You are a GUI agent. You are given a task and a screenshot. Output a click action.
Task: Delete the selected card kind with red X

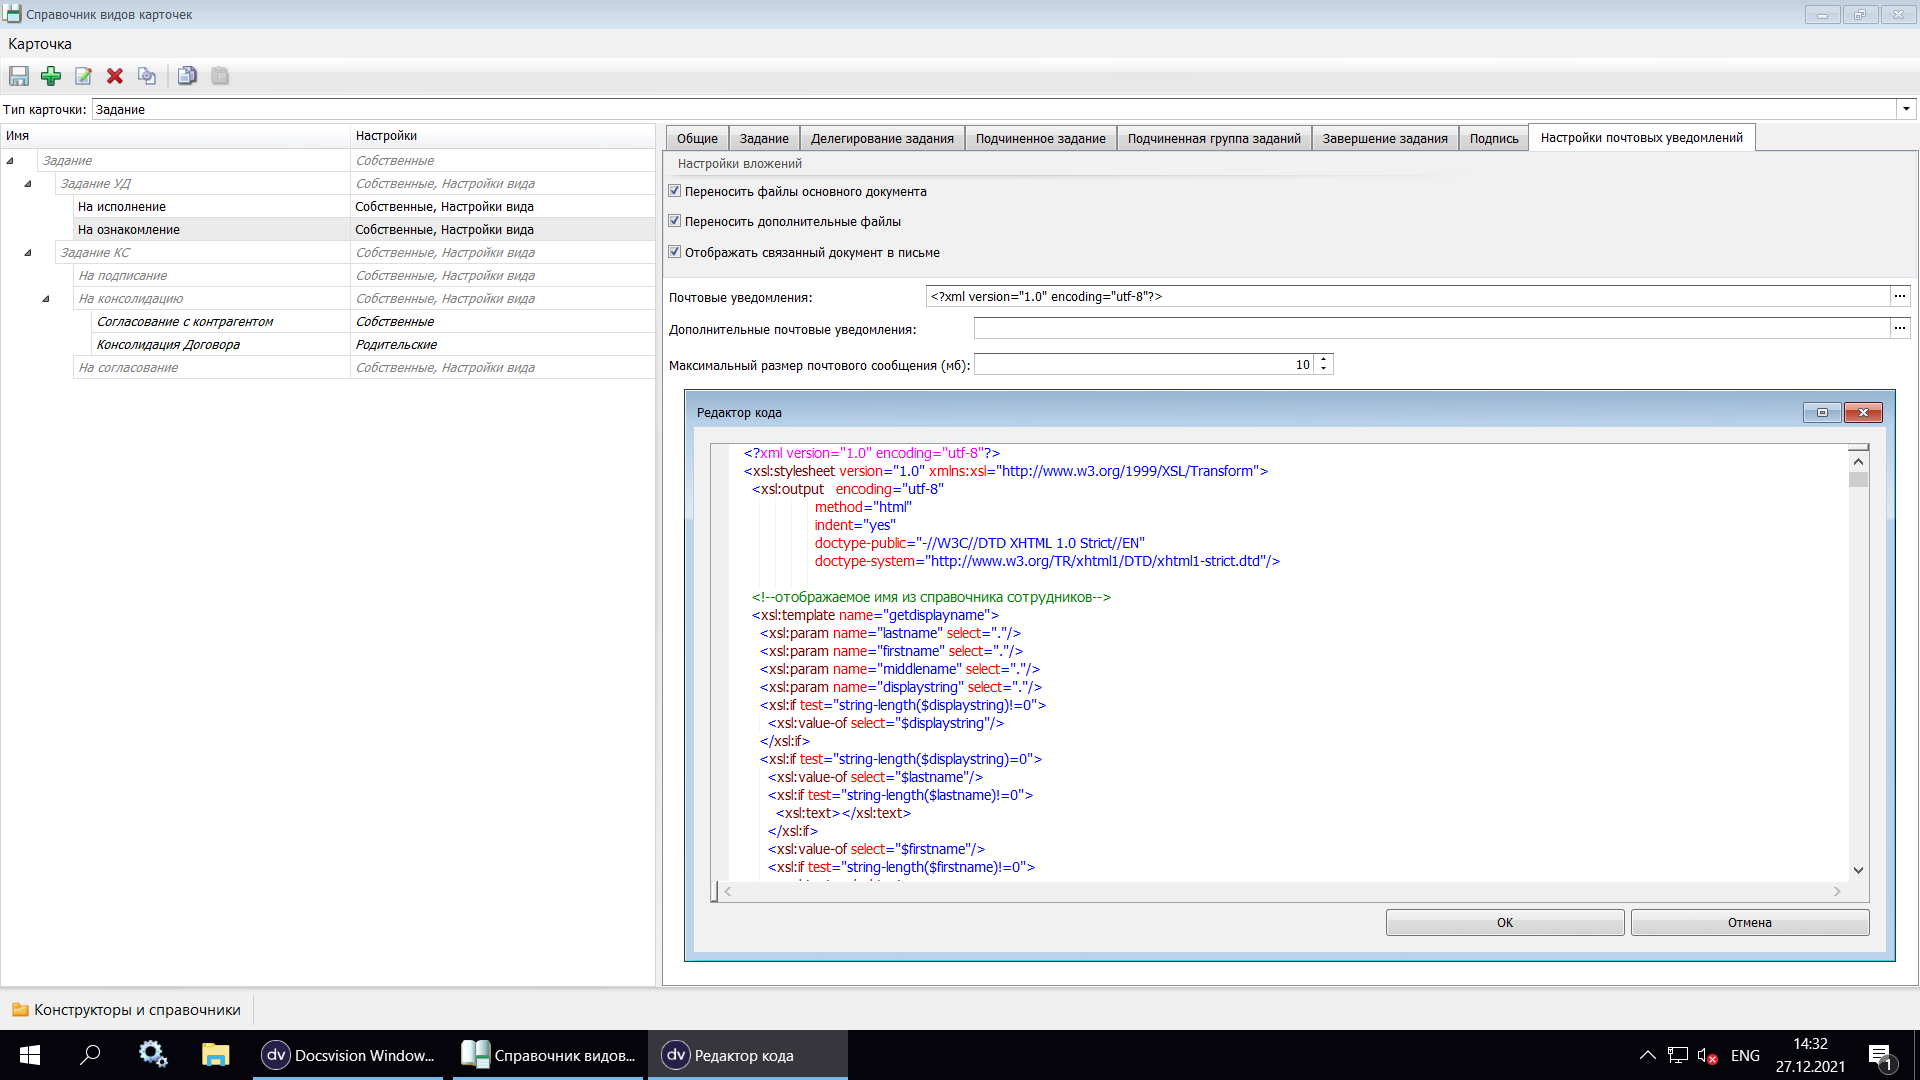click(115, 76)
